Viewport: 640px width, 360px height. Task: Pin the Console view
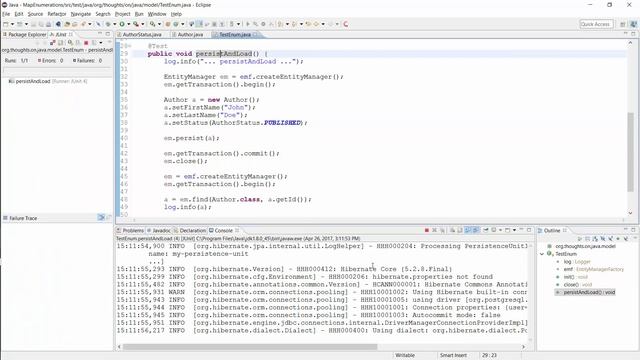click(x=486, y=230)
